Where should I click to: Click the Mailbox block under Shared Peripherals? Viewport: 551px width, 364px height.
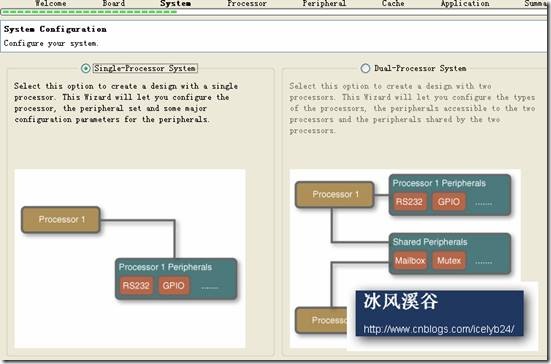[410, 261]
